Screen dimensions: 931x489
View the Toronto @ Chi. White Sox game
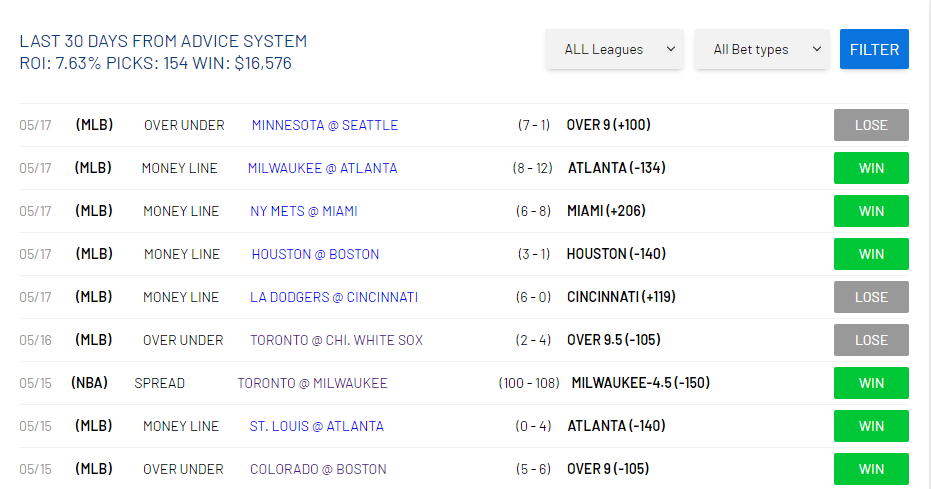(336, 340)
